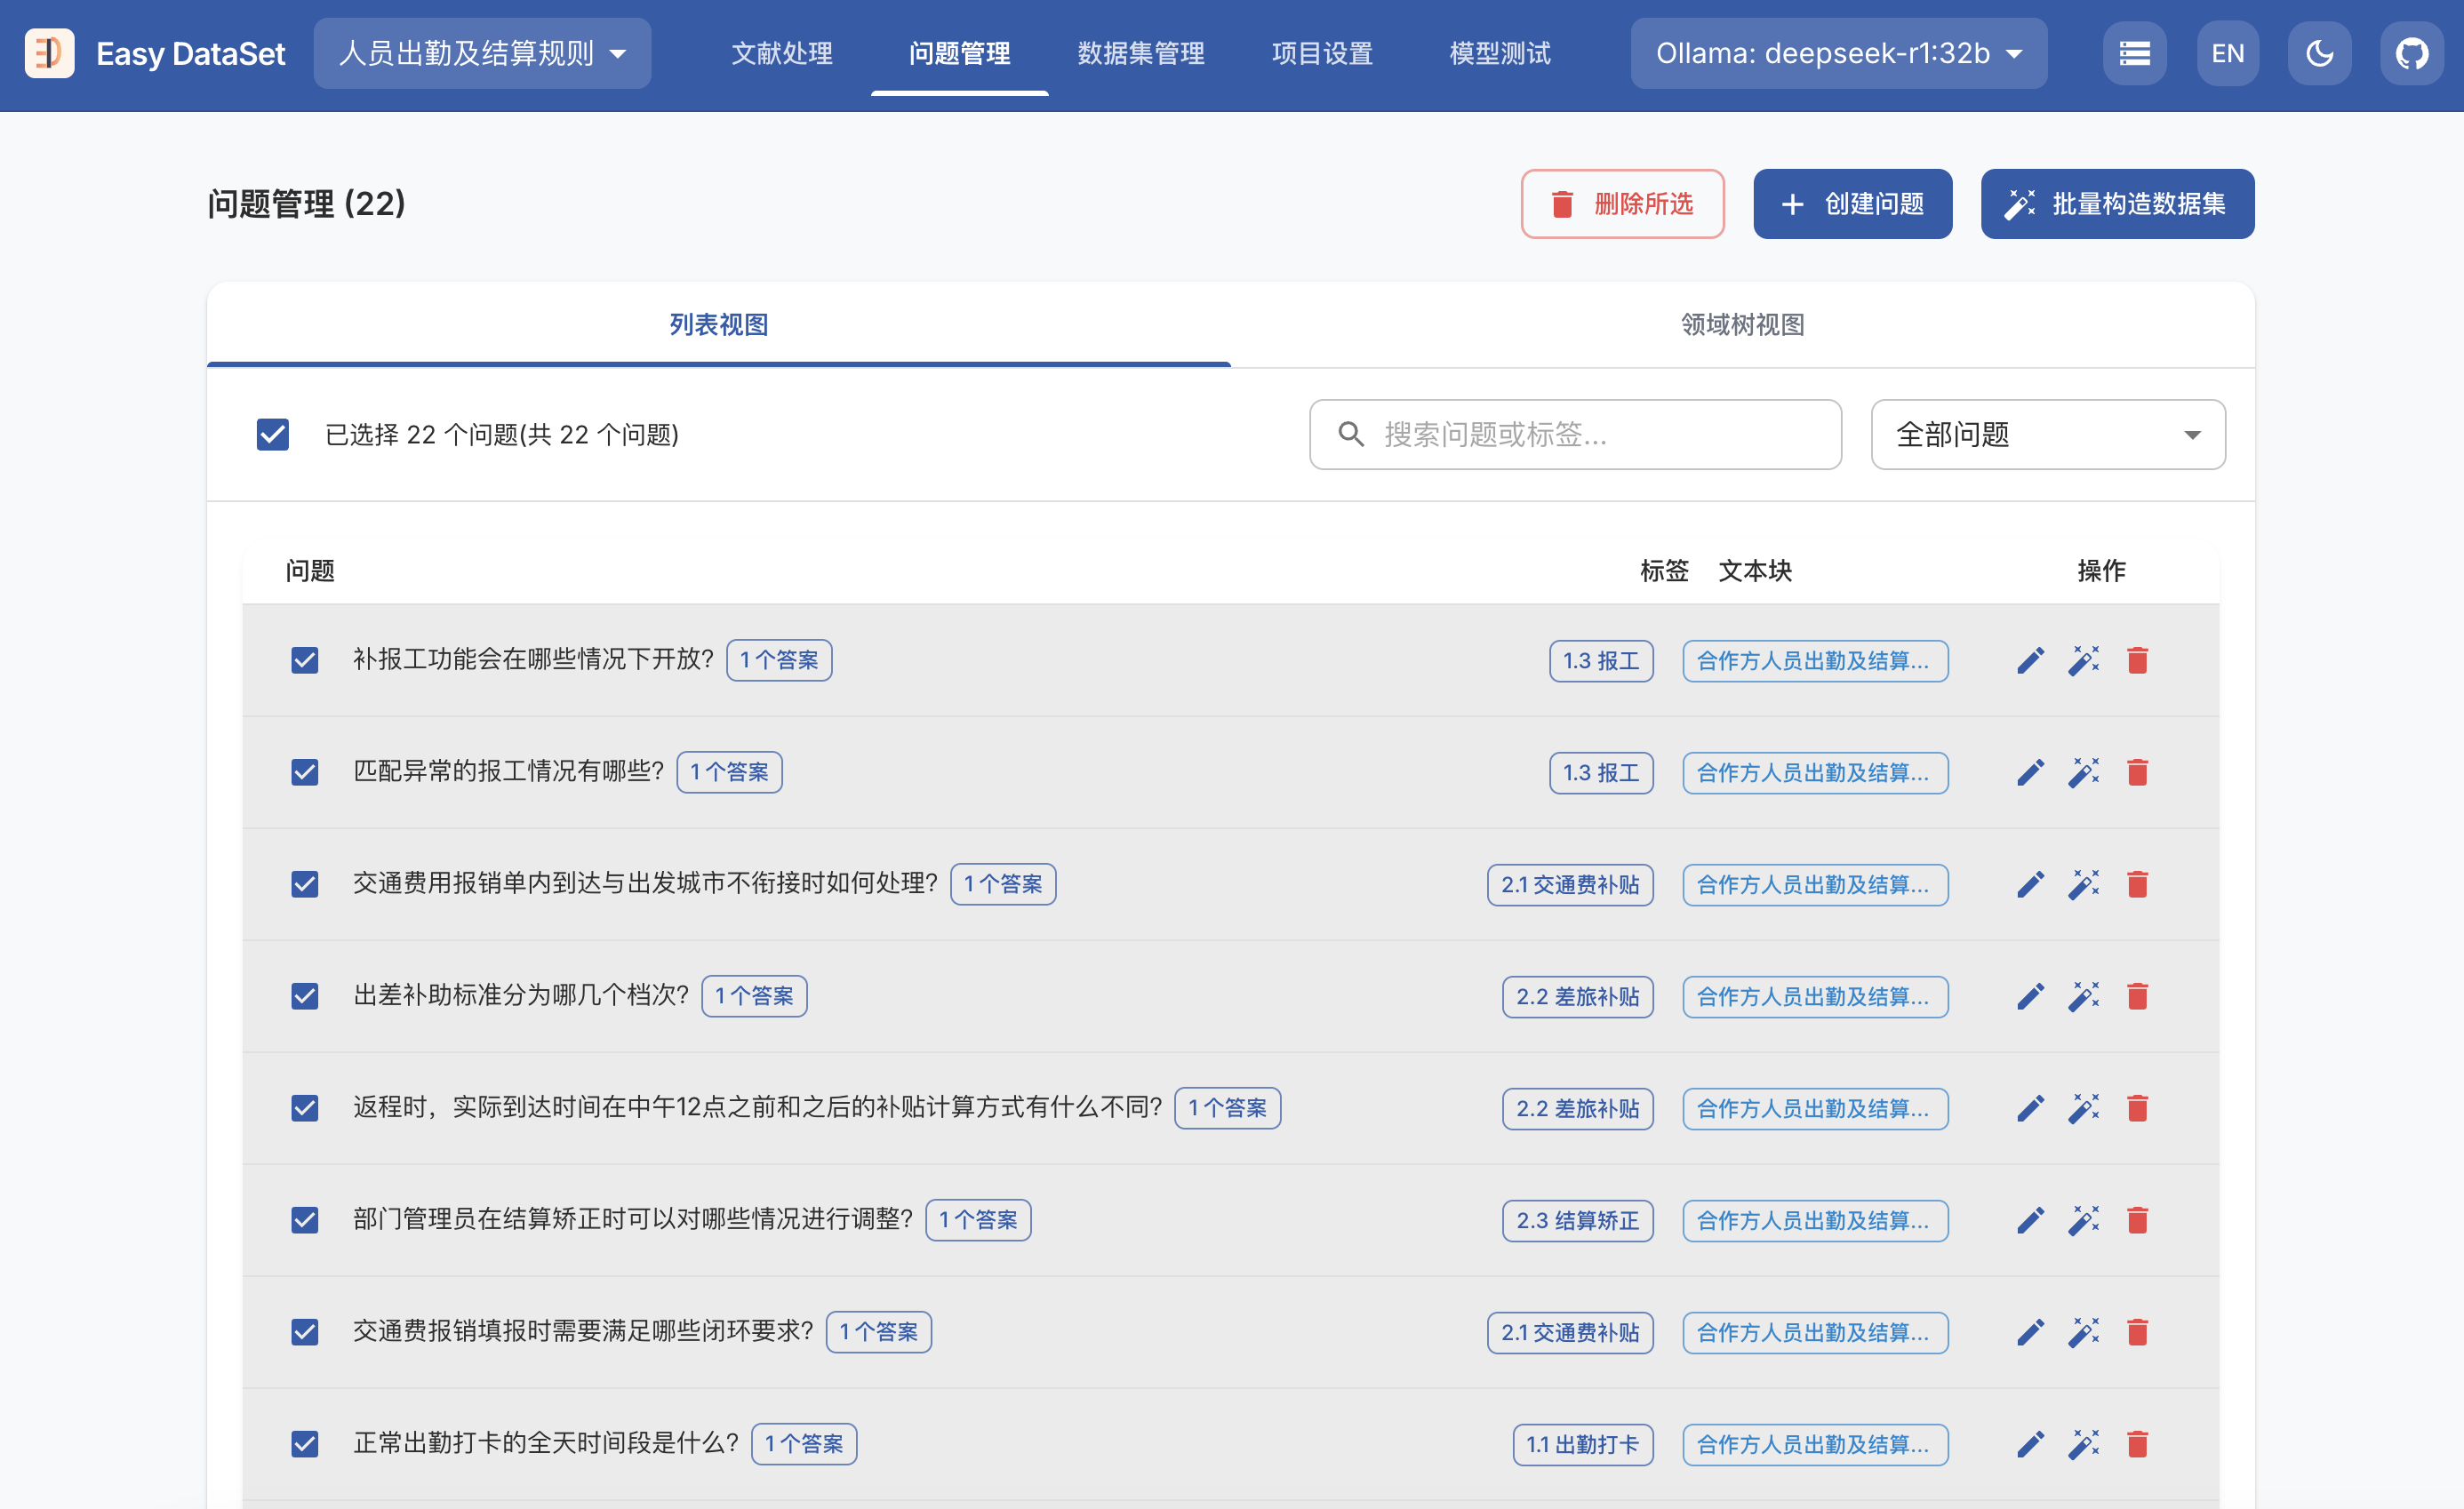Open the task list icon in header
Screen dimensions: 2464x1509
2134,53
